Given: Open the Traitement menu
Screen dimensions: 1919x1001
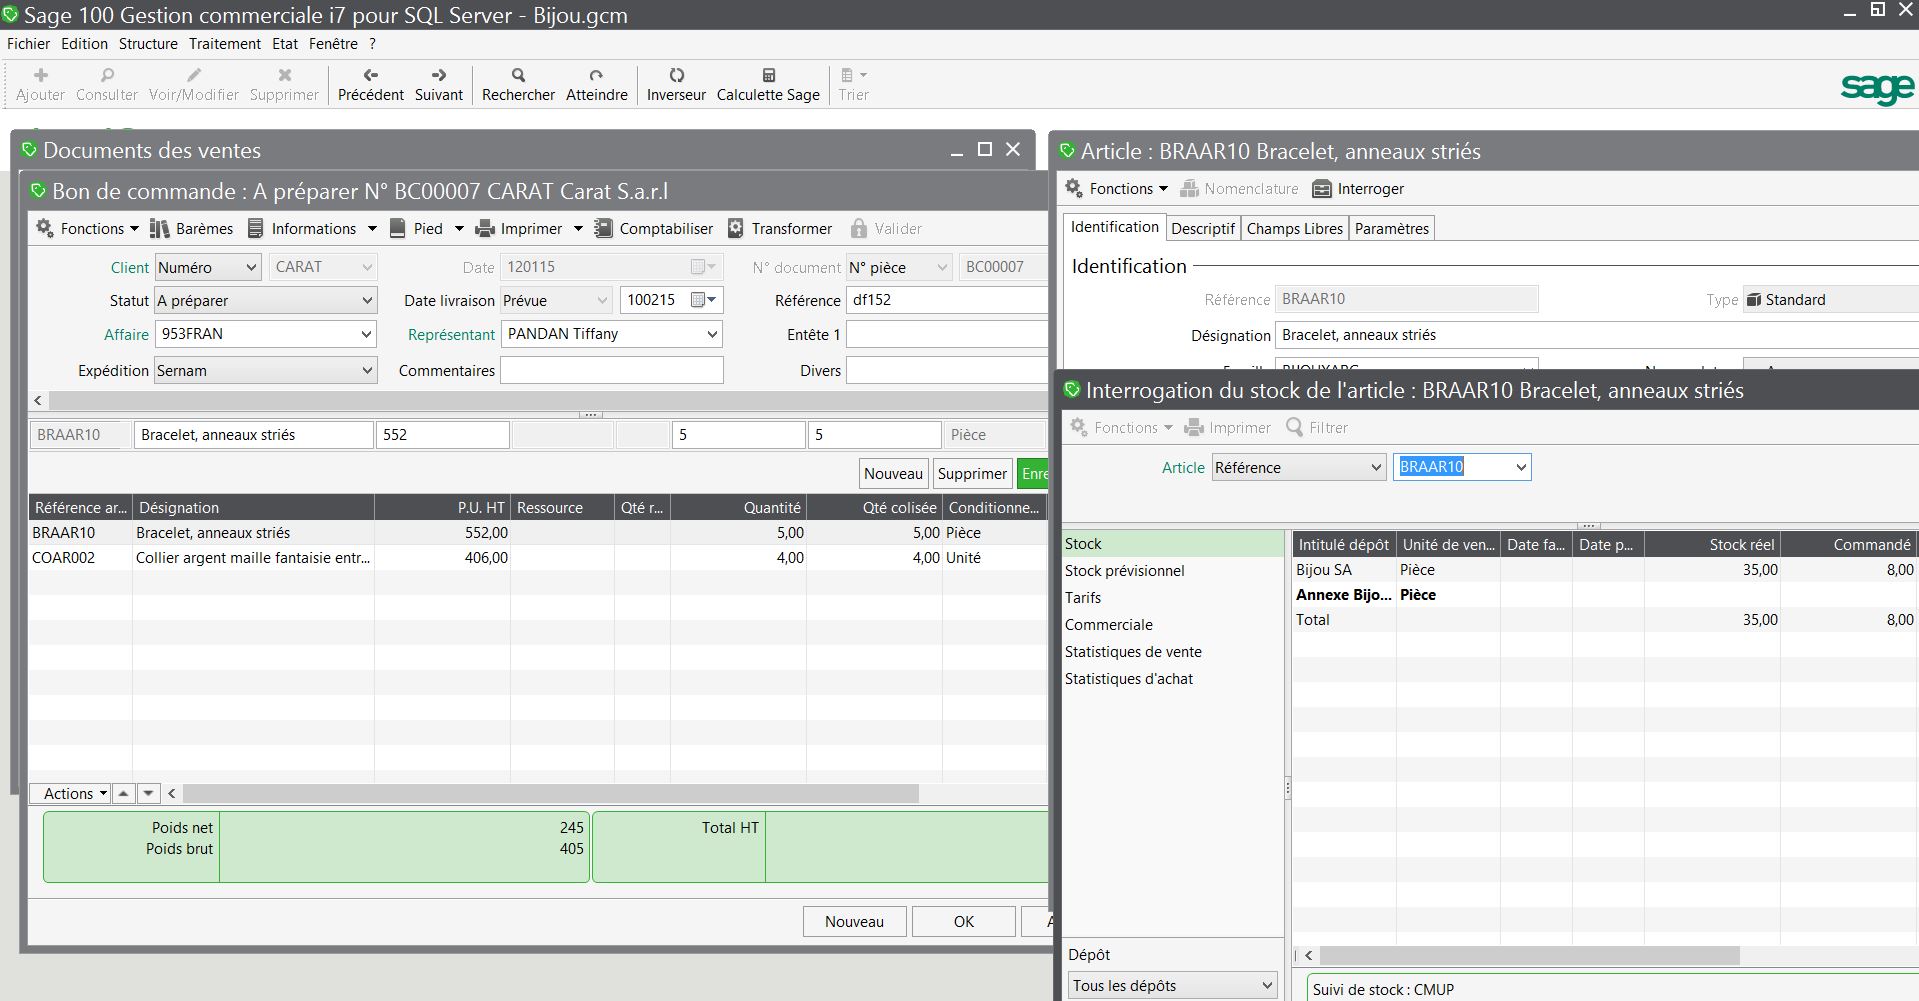Looking at the screenshot, I should (225, 44).
